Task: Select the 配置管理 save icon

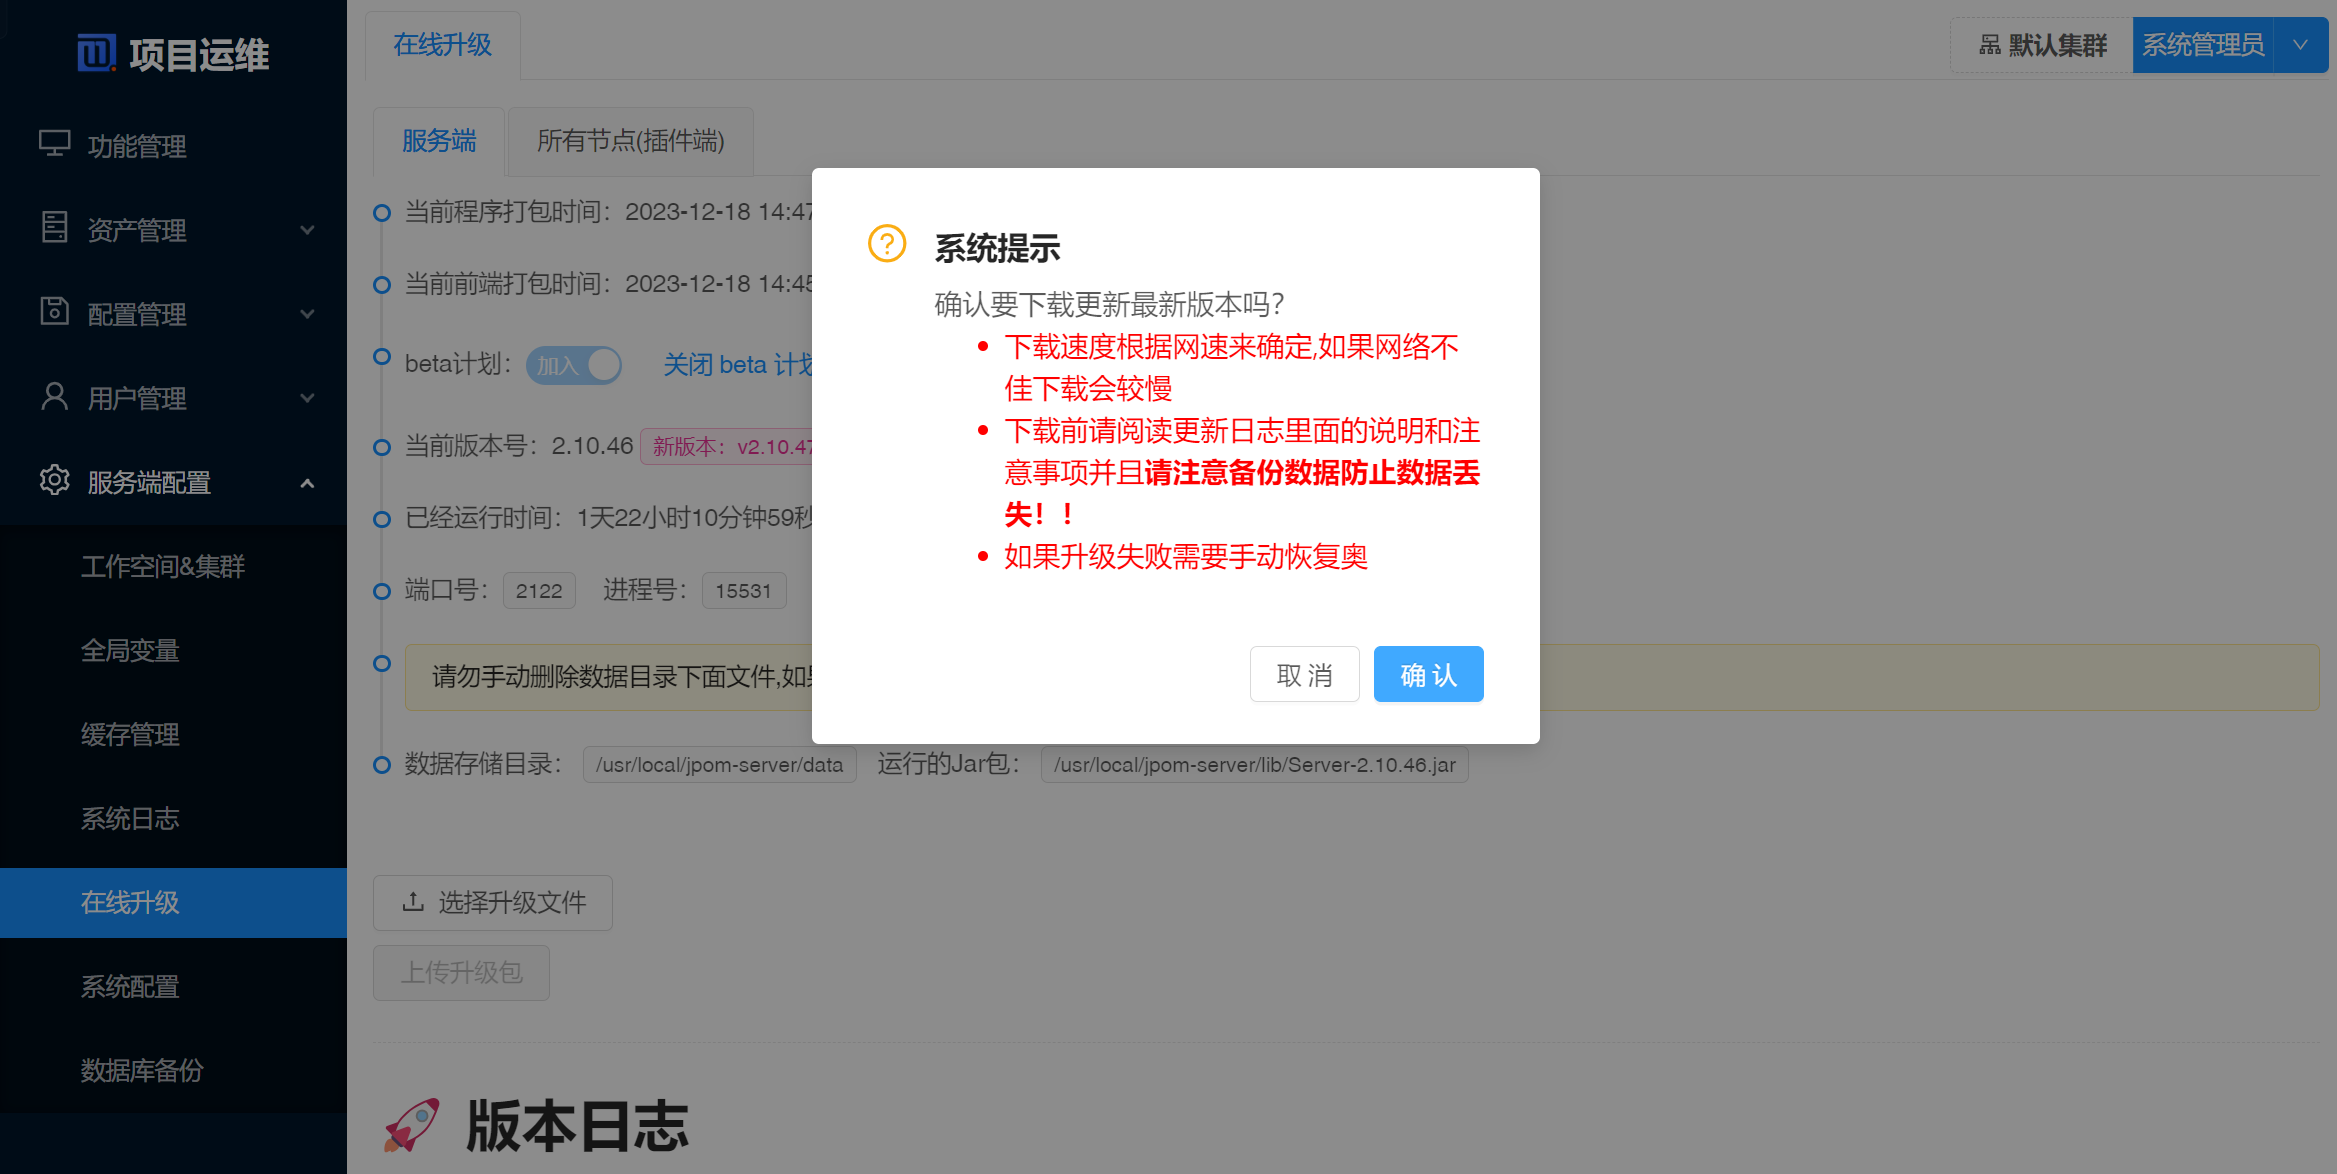Action: click(x=54, y=314)
